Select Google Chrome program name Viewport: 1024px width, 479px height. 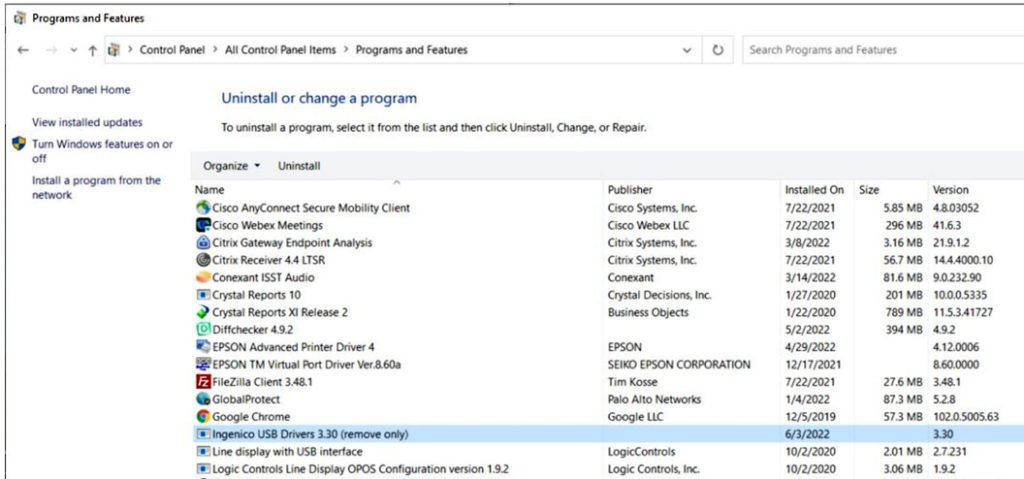(x=251, y=416)
